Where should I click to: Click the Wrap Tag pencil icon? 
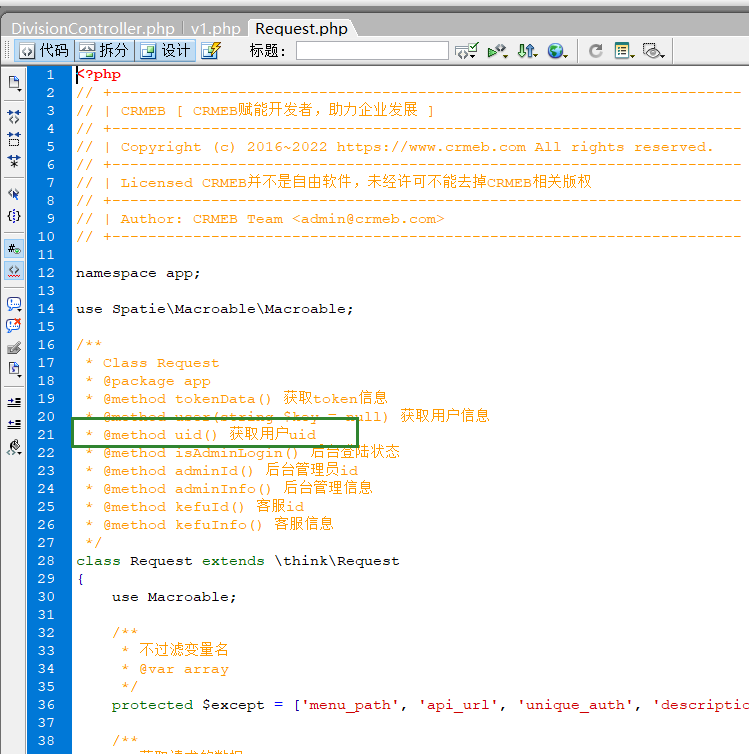point(14,348)
